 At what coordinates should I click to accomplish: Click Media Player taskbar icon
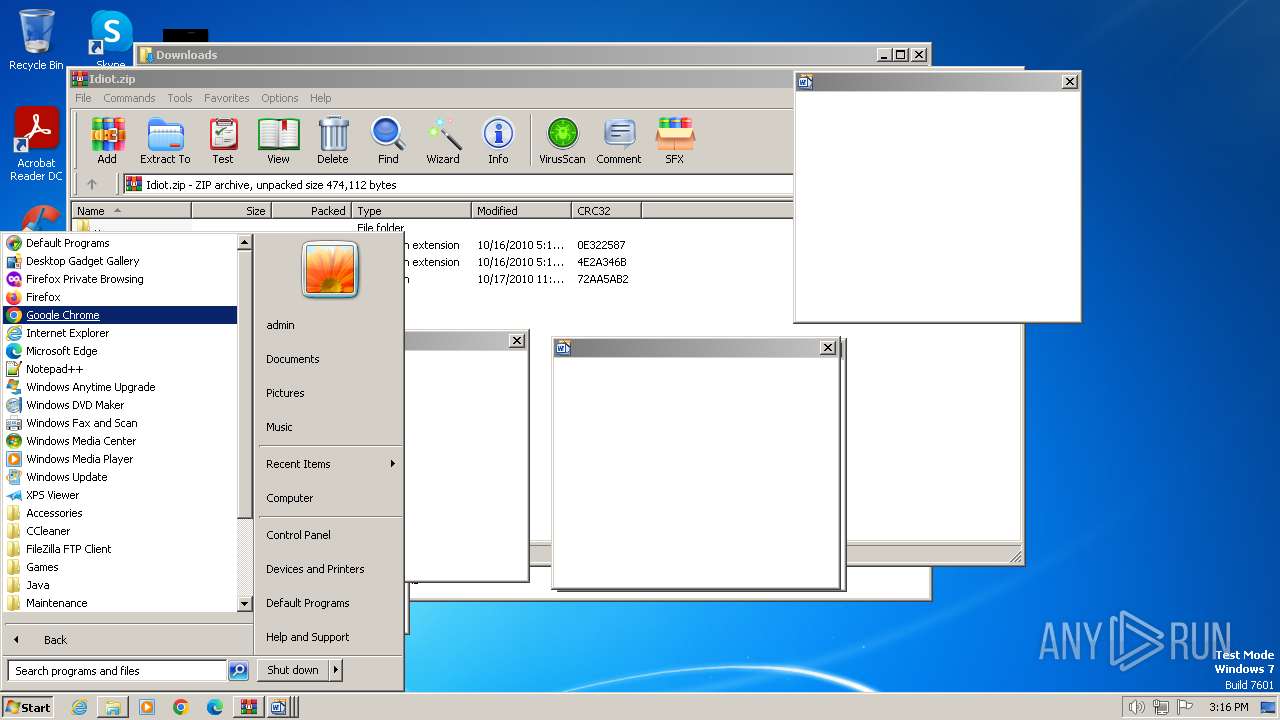[147, 707]
